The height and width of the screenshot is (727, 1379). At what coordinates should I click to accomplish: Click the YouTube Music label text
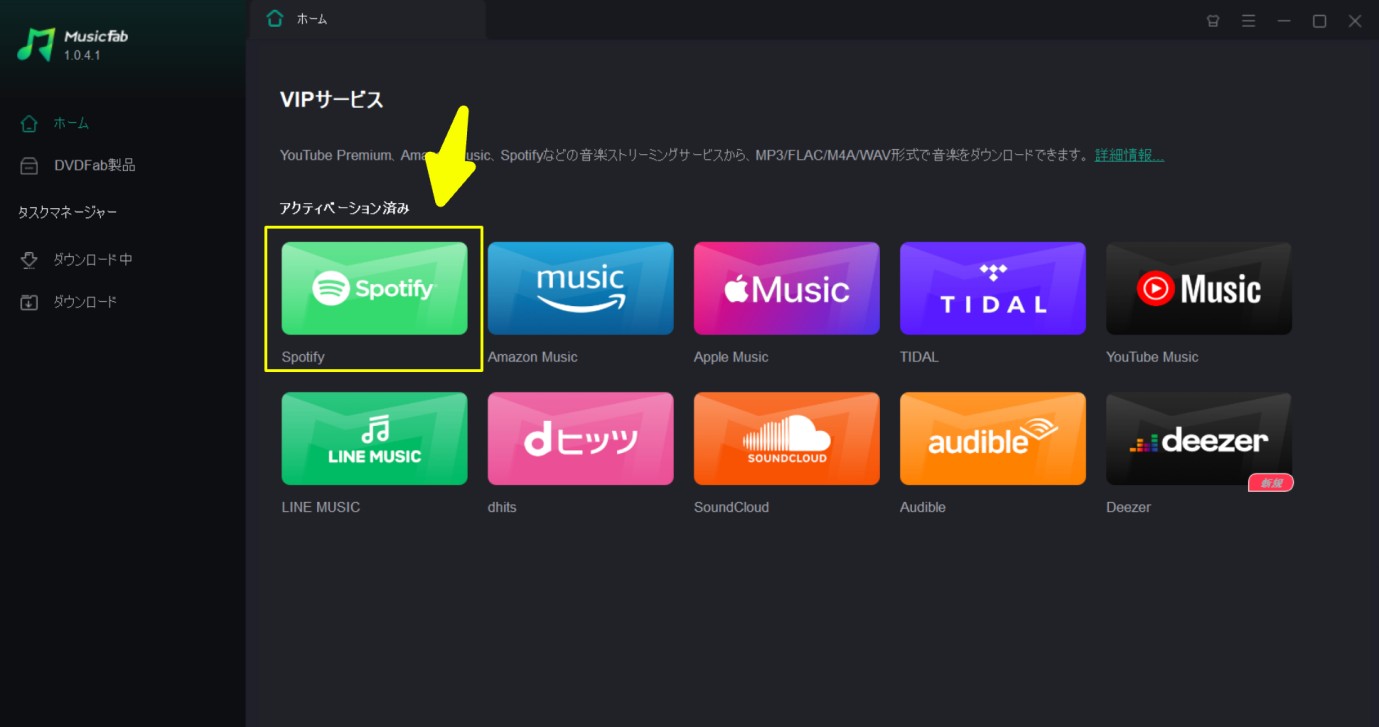[1152, 357]
